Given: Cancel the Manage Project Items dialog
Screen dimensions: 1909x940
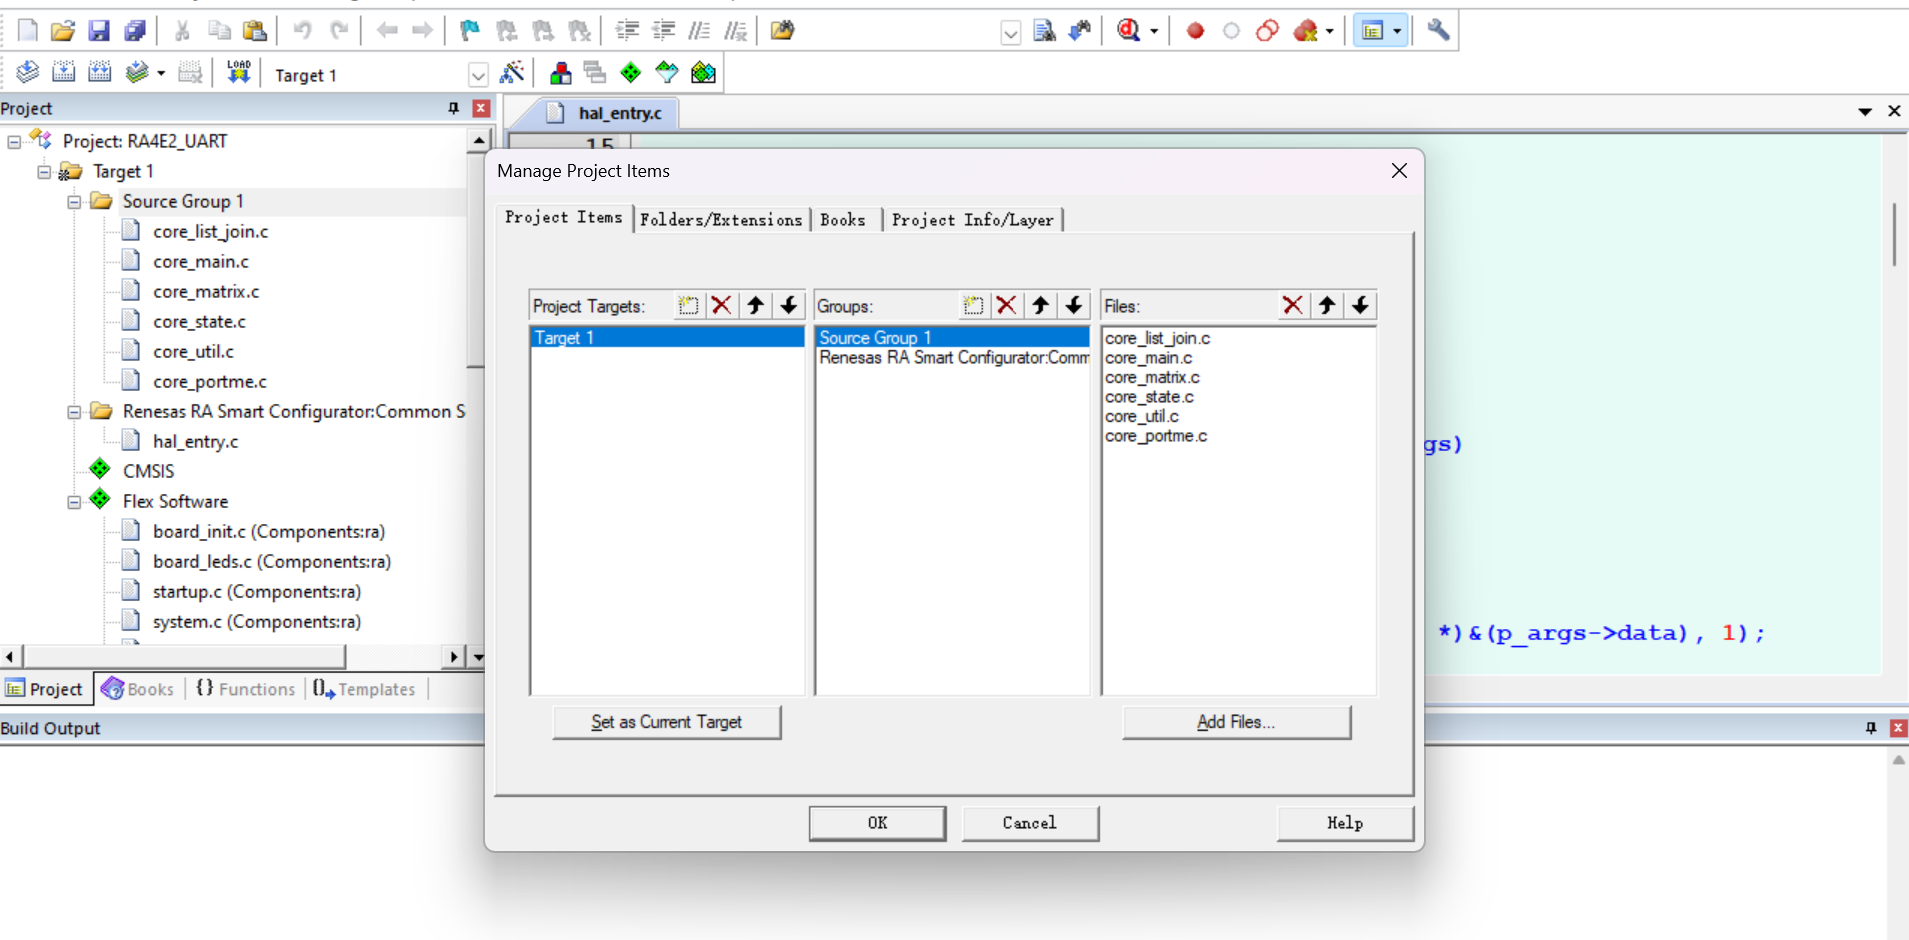Looking at the screenshot, I should tap(1030, 823).
